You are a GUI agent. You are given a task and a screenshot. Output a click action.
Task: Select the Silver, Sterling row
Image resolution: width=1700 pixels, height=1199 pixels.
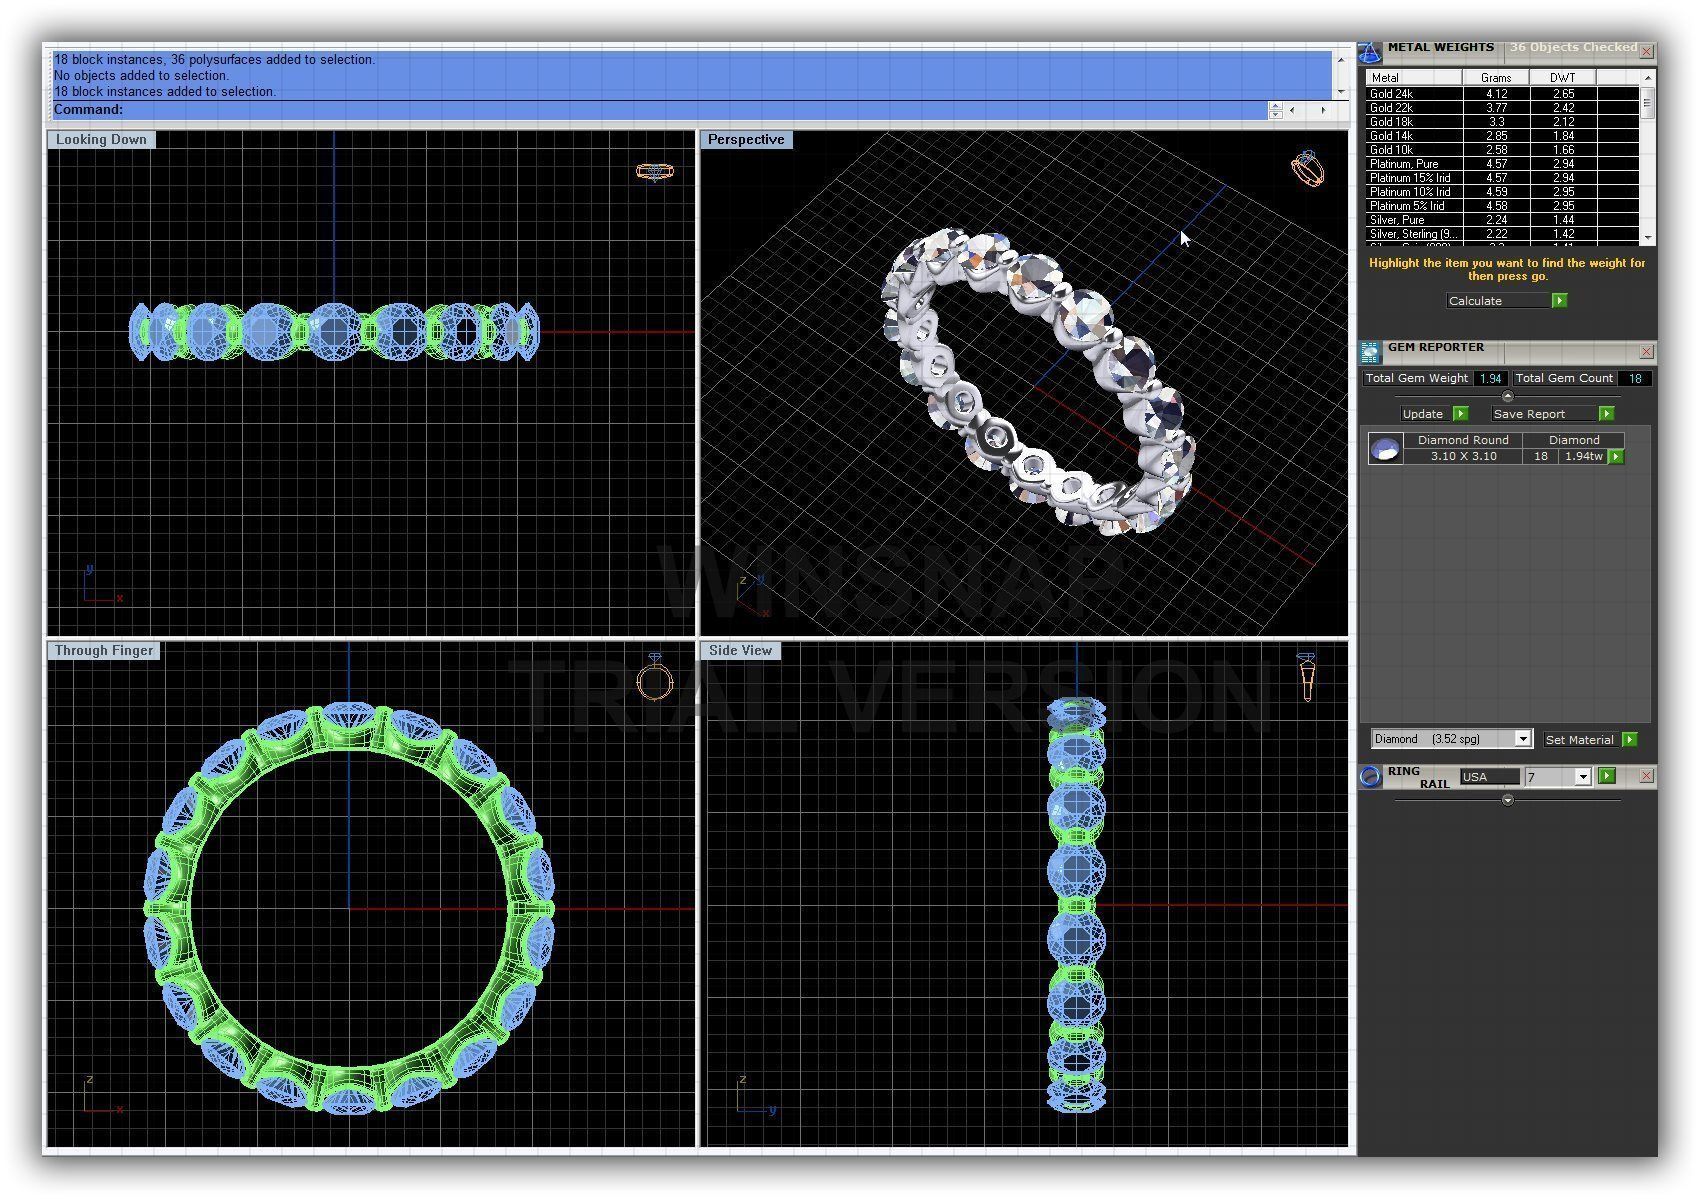pos(1503,234)
